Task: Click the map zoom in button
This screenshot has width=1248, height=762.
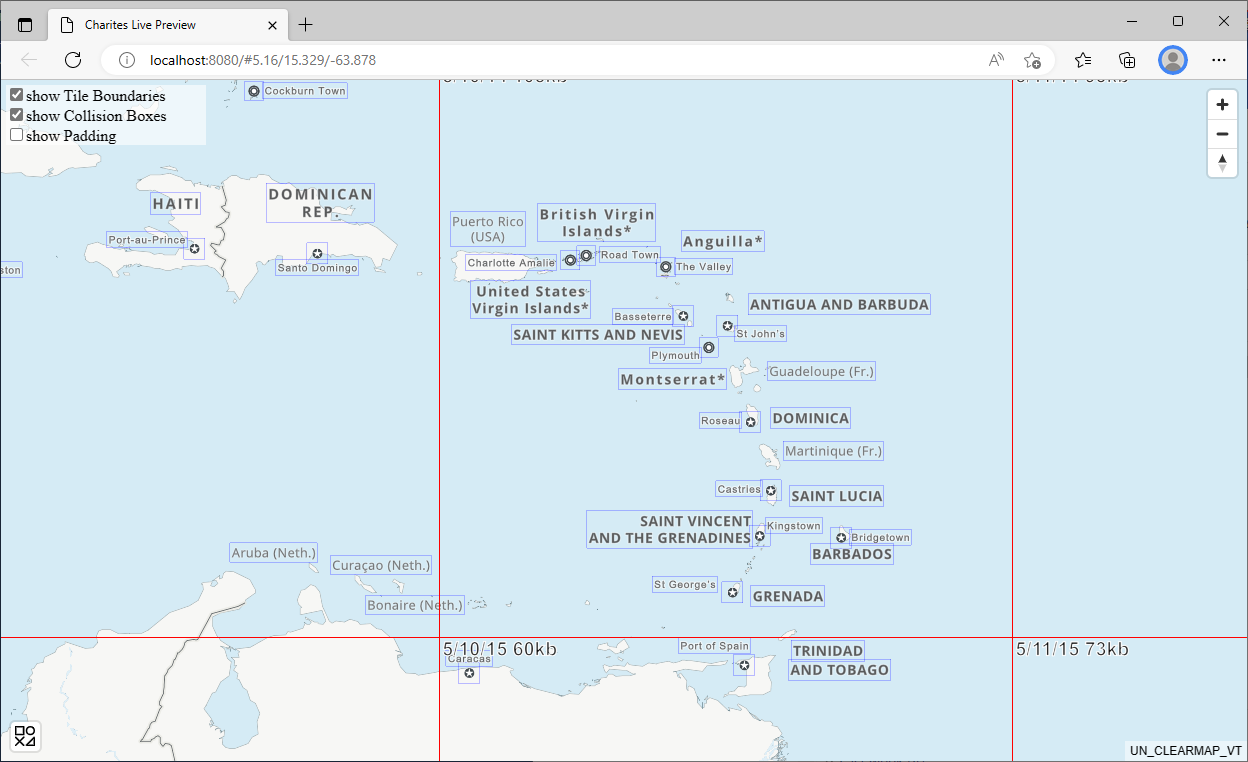Action: coord(1222,104)
